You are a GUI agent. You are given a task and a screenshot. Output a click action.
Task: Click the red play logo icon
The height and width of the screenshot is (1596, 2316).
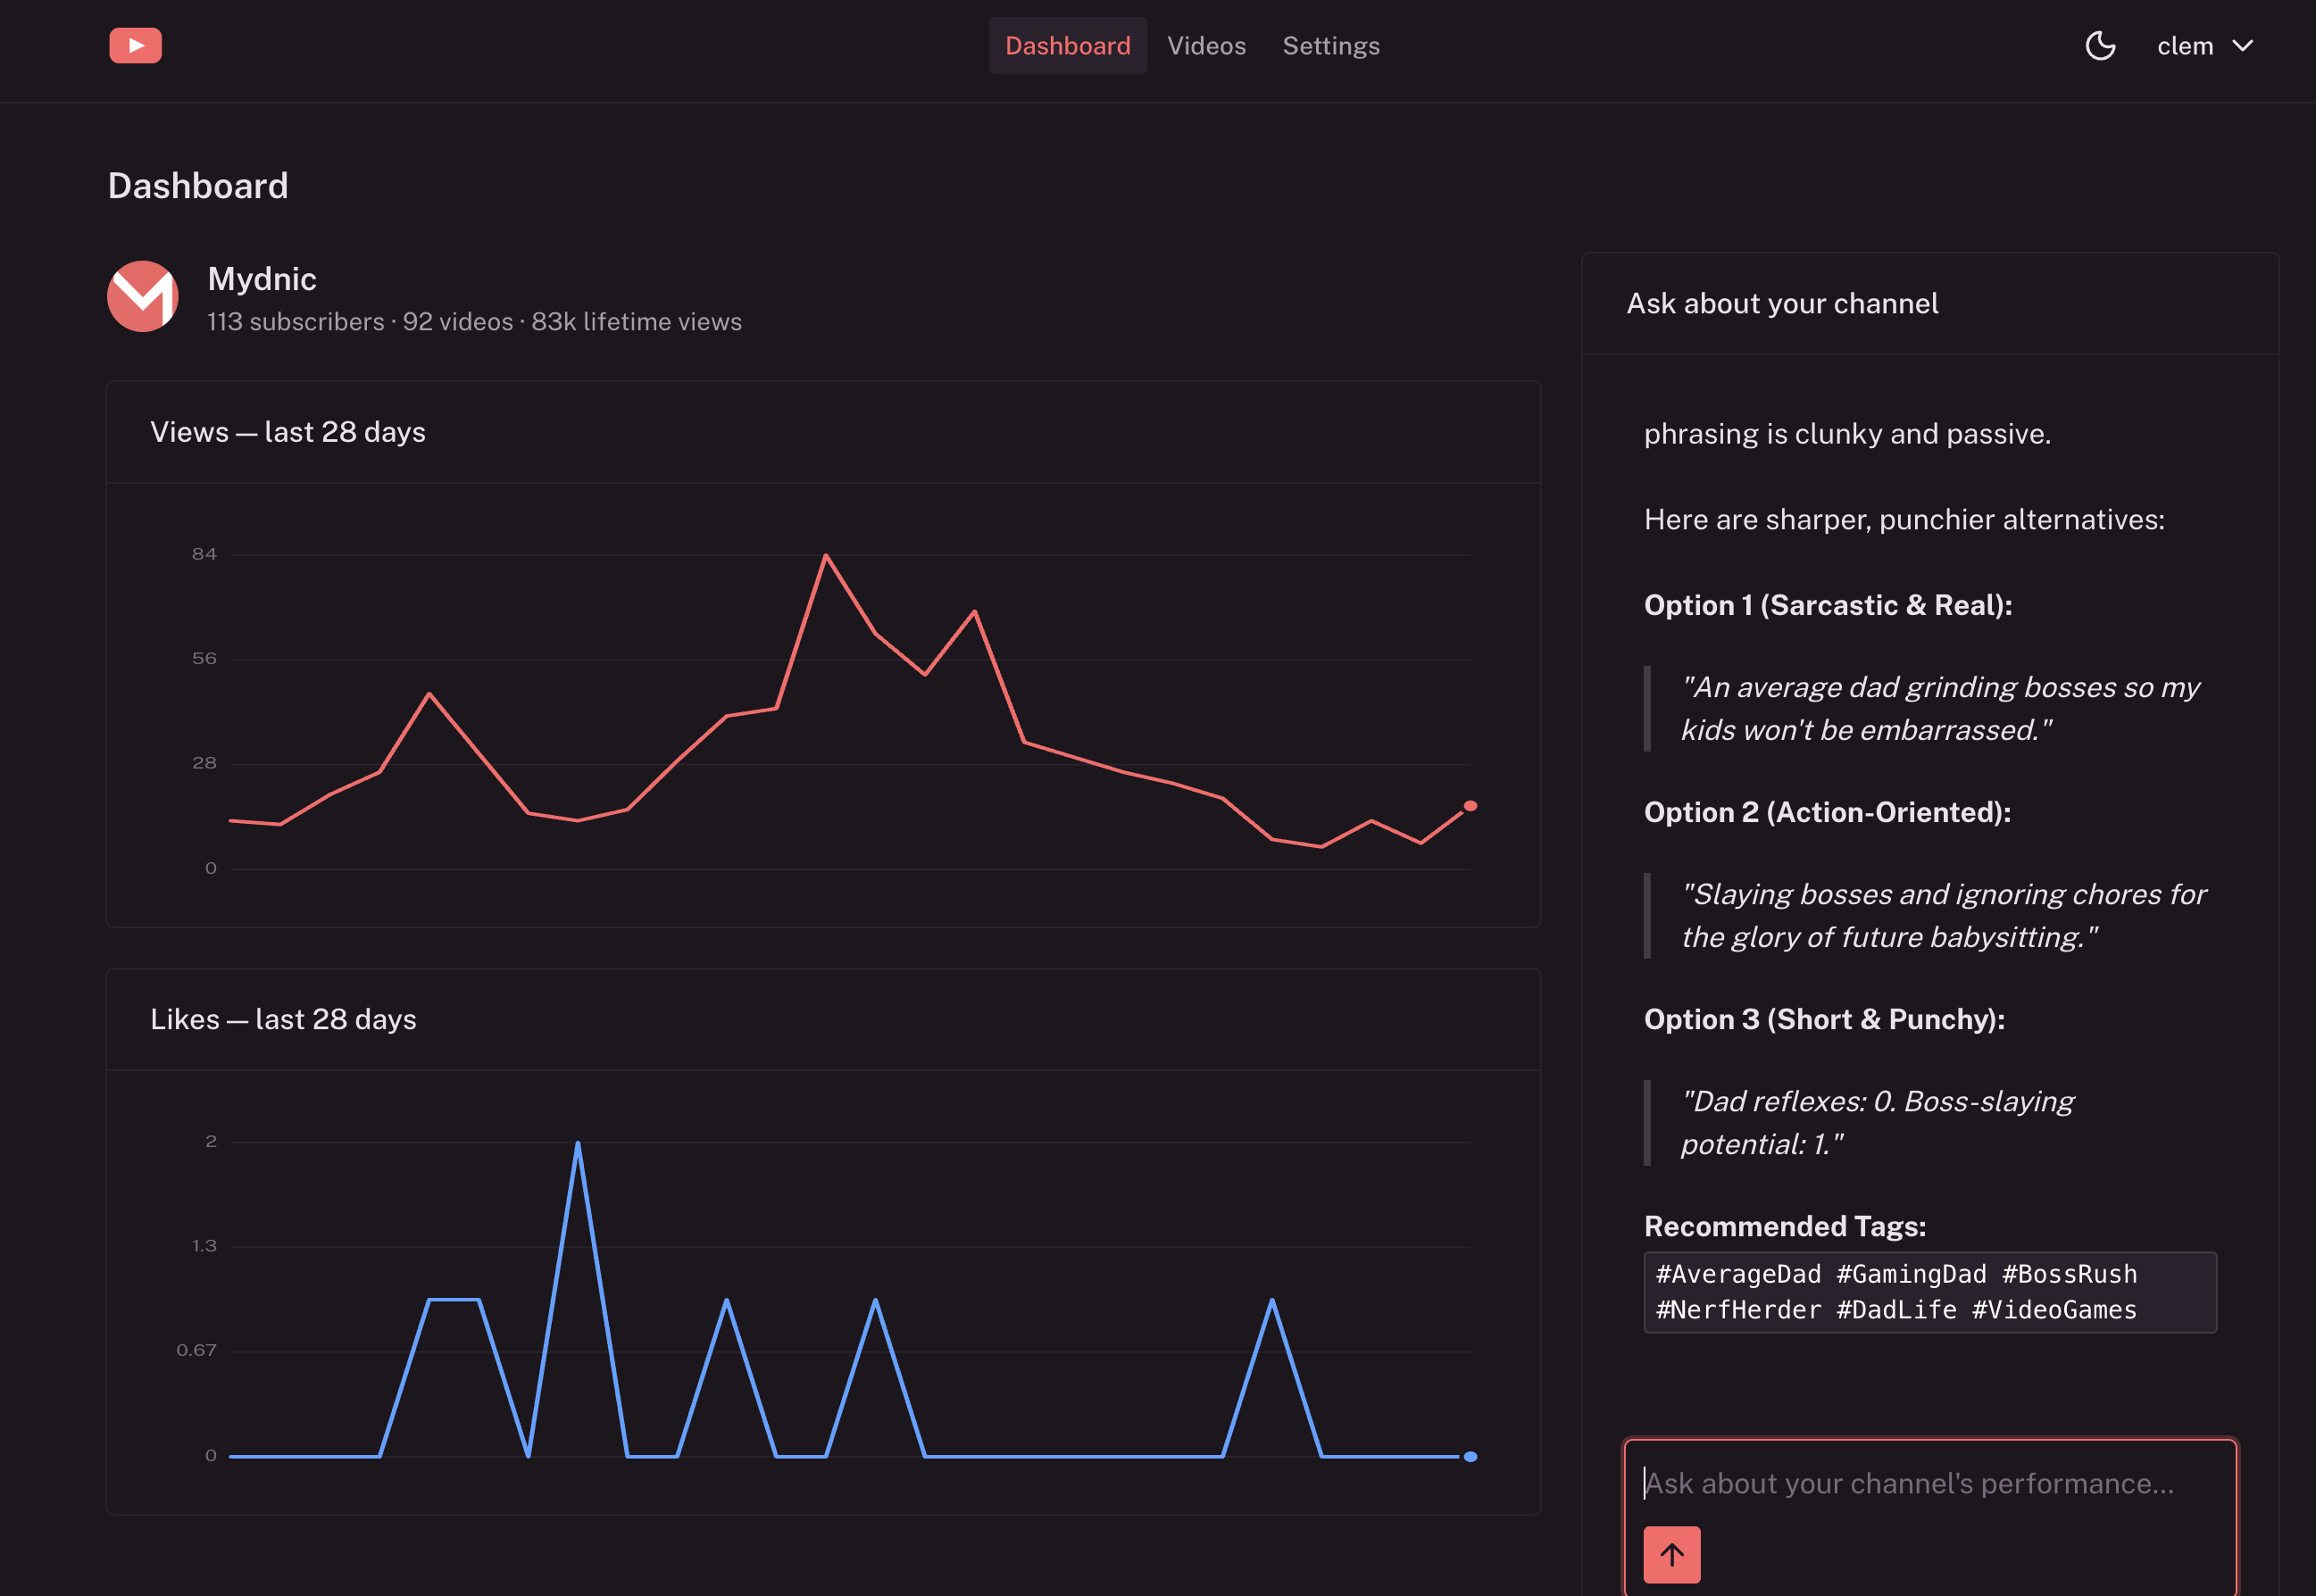click(x=135, y=46)
